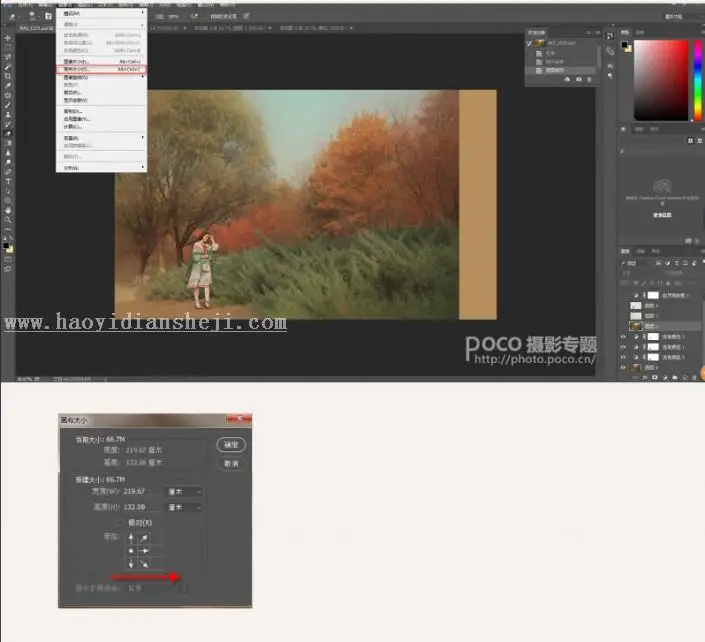This screenshot has width=705, height=642.
Task: Switch to the 色板 (Swatches) tab
Action: click(640, 32)
